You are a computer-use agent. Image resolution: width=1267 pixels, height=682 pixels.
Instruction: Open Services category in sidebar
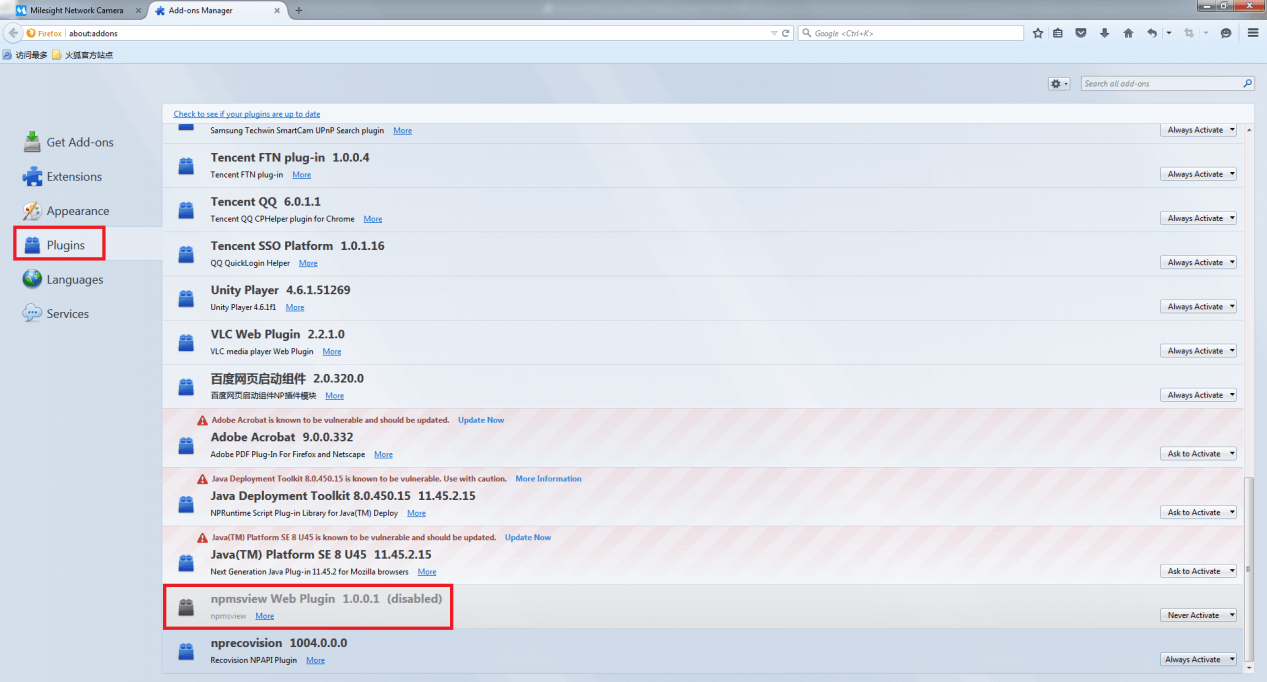pos(68,314)
